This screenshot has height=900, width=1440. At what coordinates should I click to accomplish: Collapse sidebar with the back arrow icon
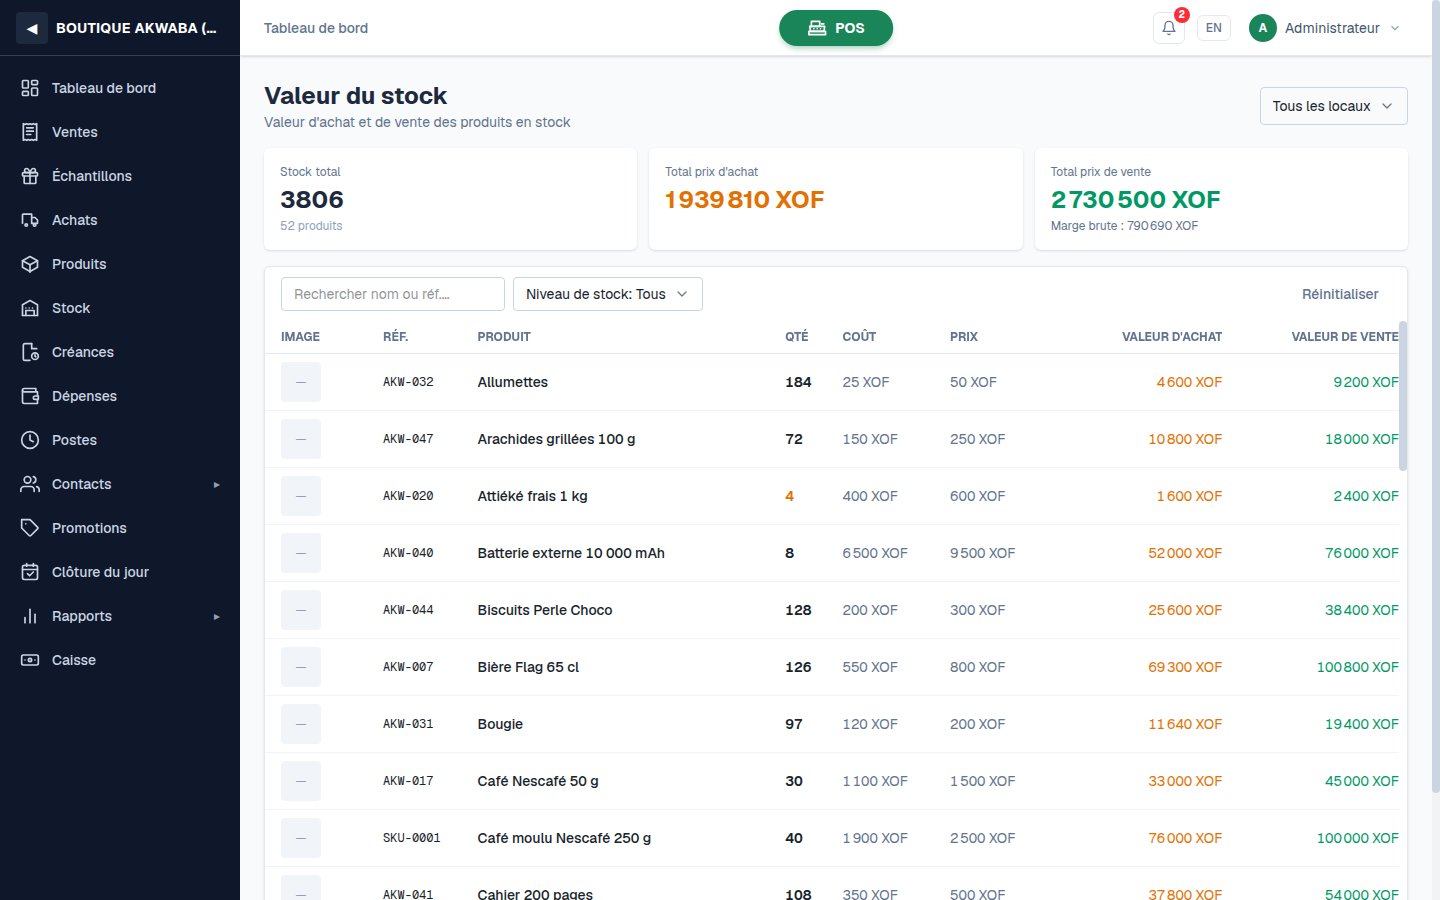tap(32, 28)
